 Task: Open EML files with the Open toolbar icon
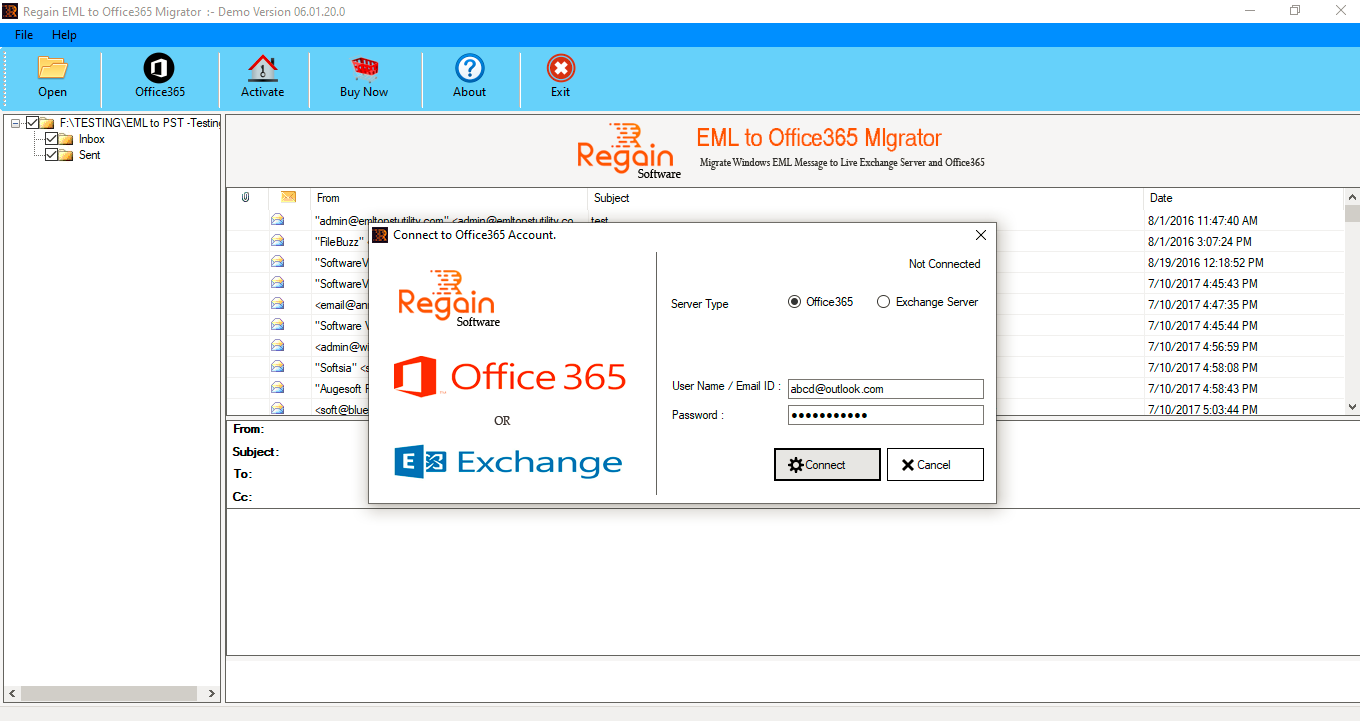pyautogui.click(x=52, y=68)
